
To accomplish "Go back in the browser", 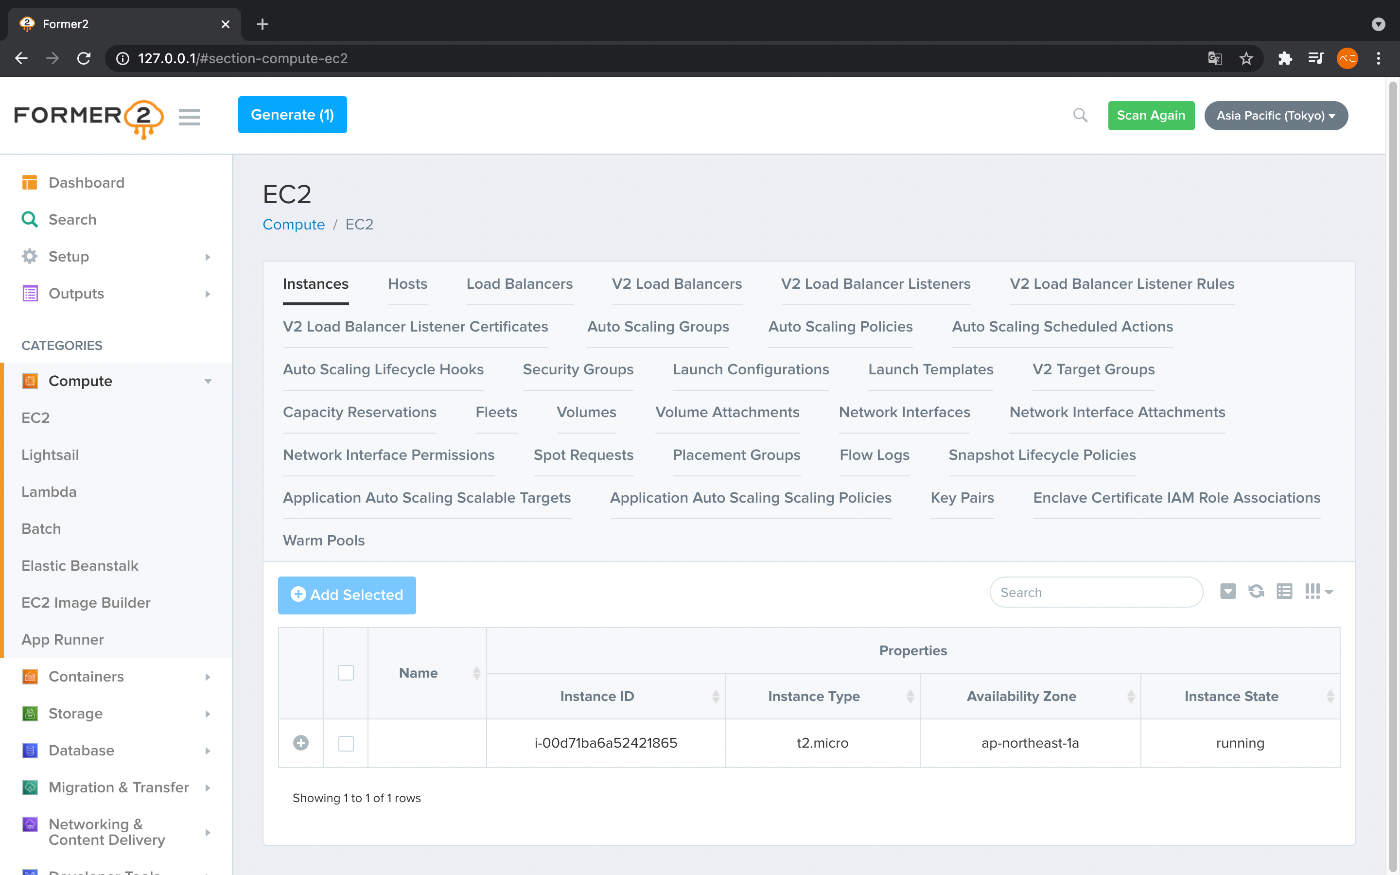I will pos(21,58).
